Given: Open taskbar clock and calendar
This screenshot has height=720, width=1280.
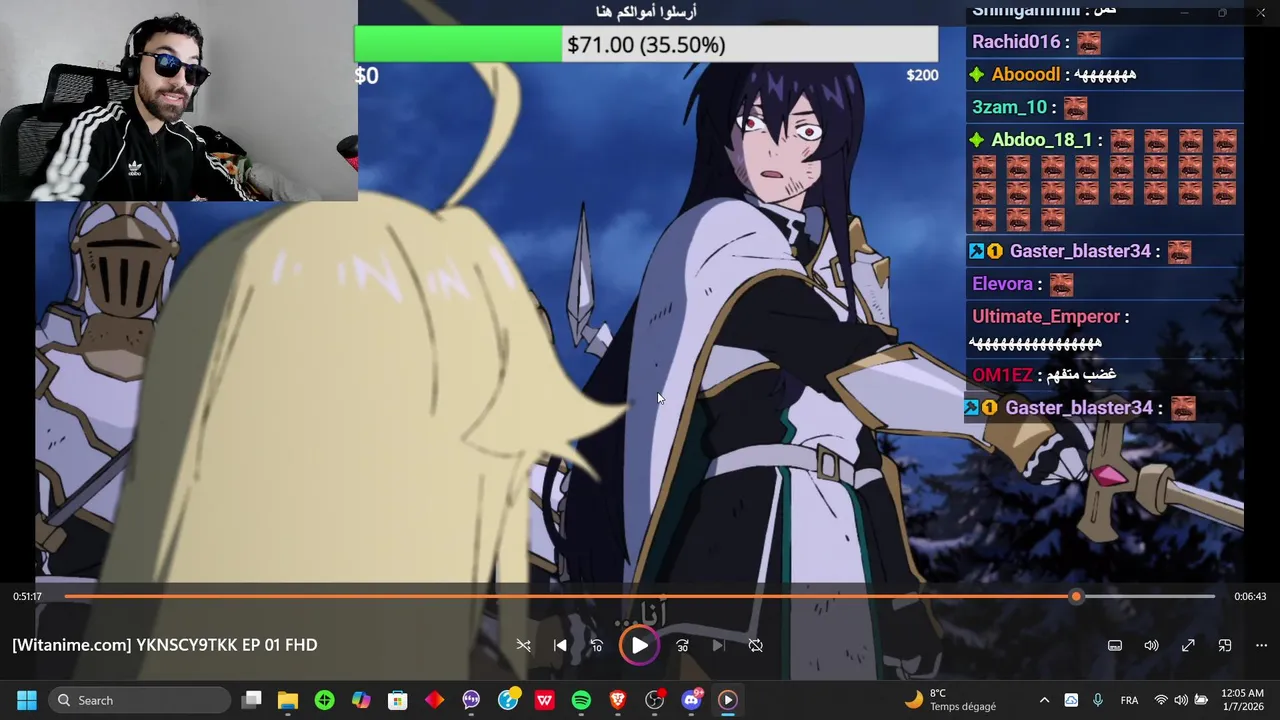Looking at the screenshot, I should coord(1242,700).
